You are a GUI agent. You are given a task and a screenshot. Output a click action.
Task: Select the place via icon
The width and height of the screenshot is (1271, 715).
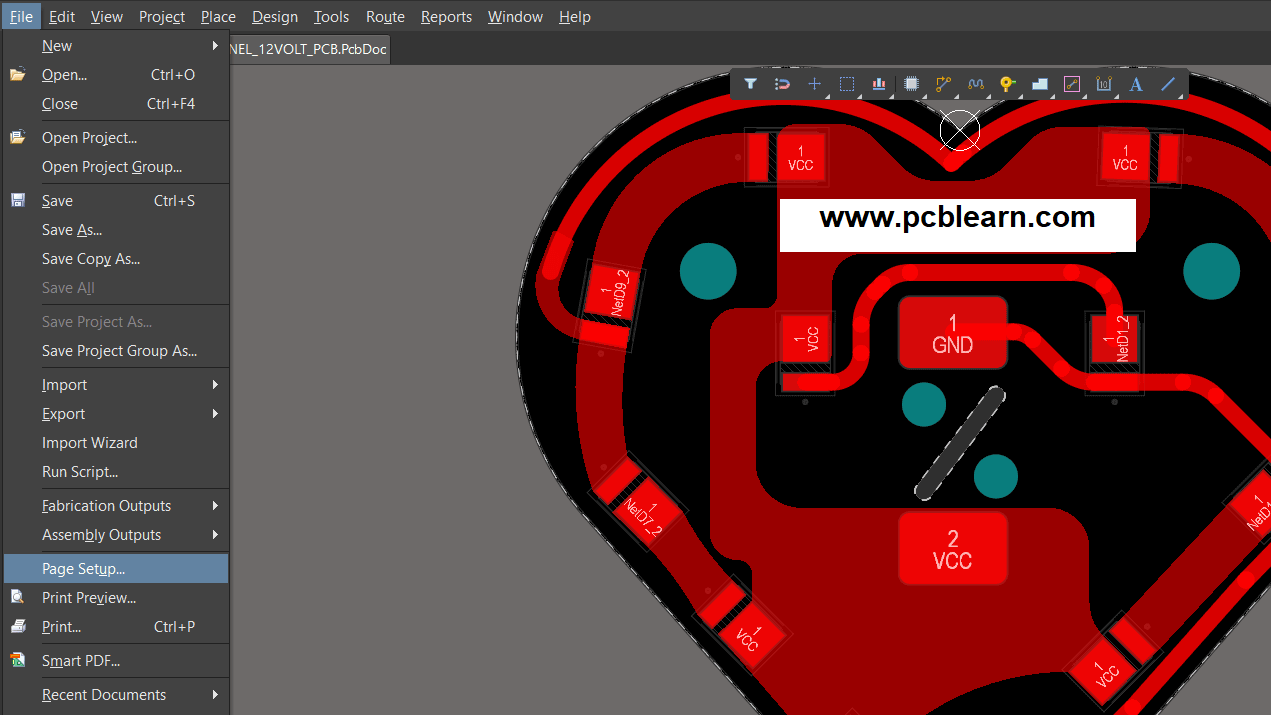[1007, 84]
